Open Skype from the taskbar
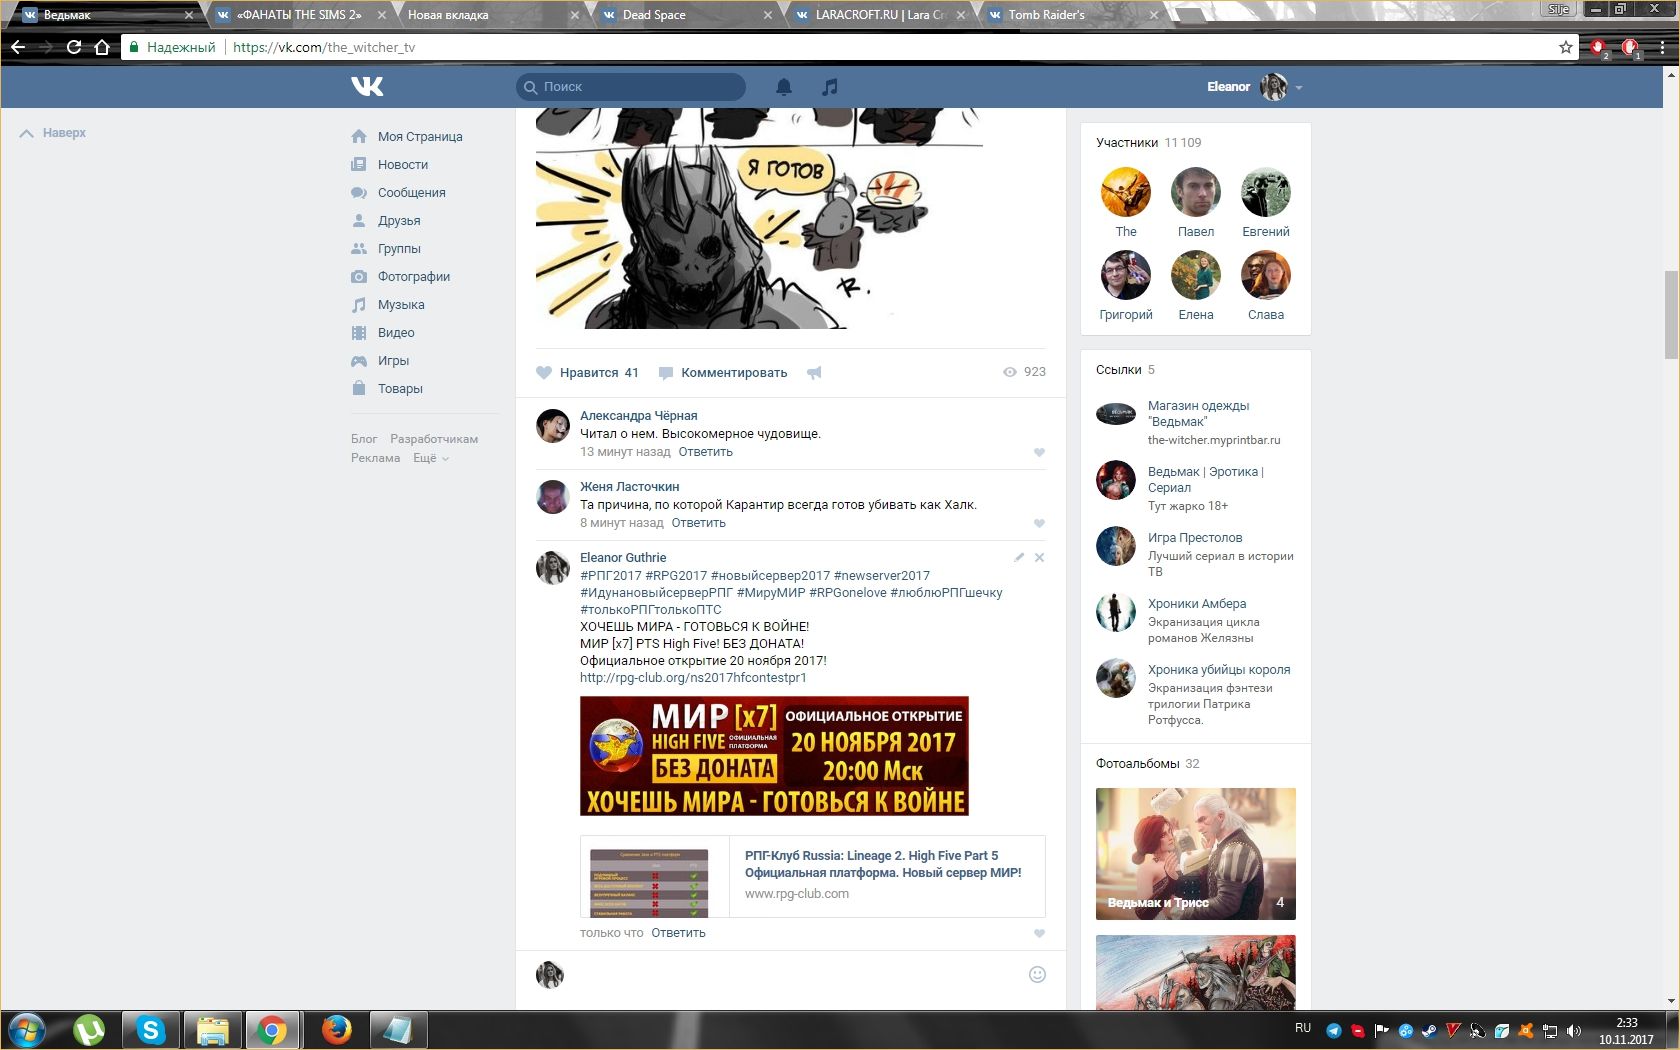The width and height of the screenshot is (1680, 1050). pos(151,1029)
